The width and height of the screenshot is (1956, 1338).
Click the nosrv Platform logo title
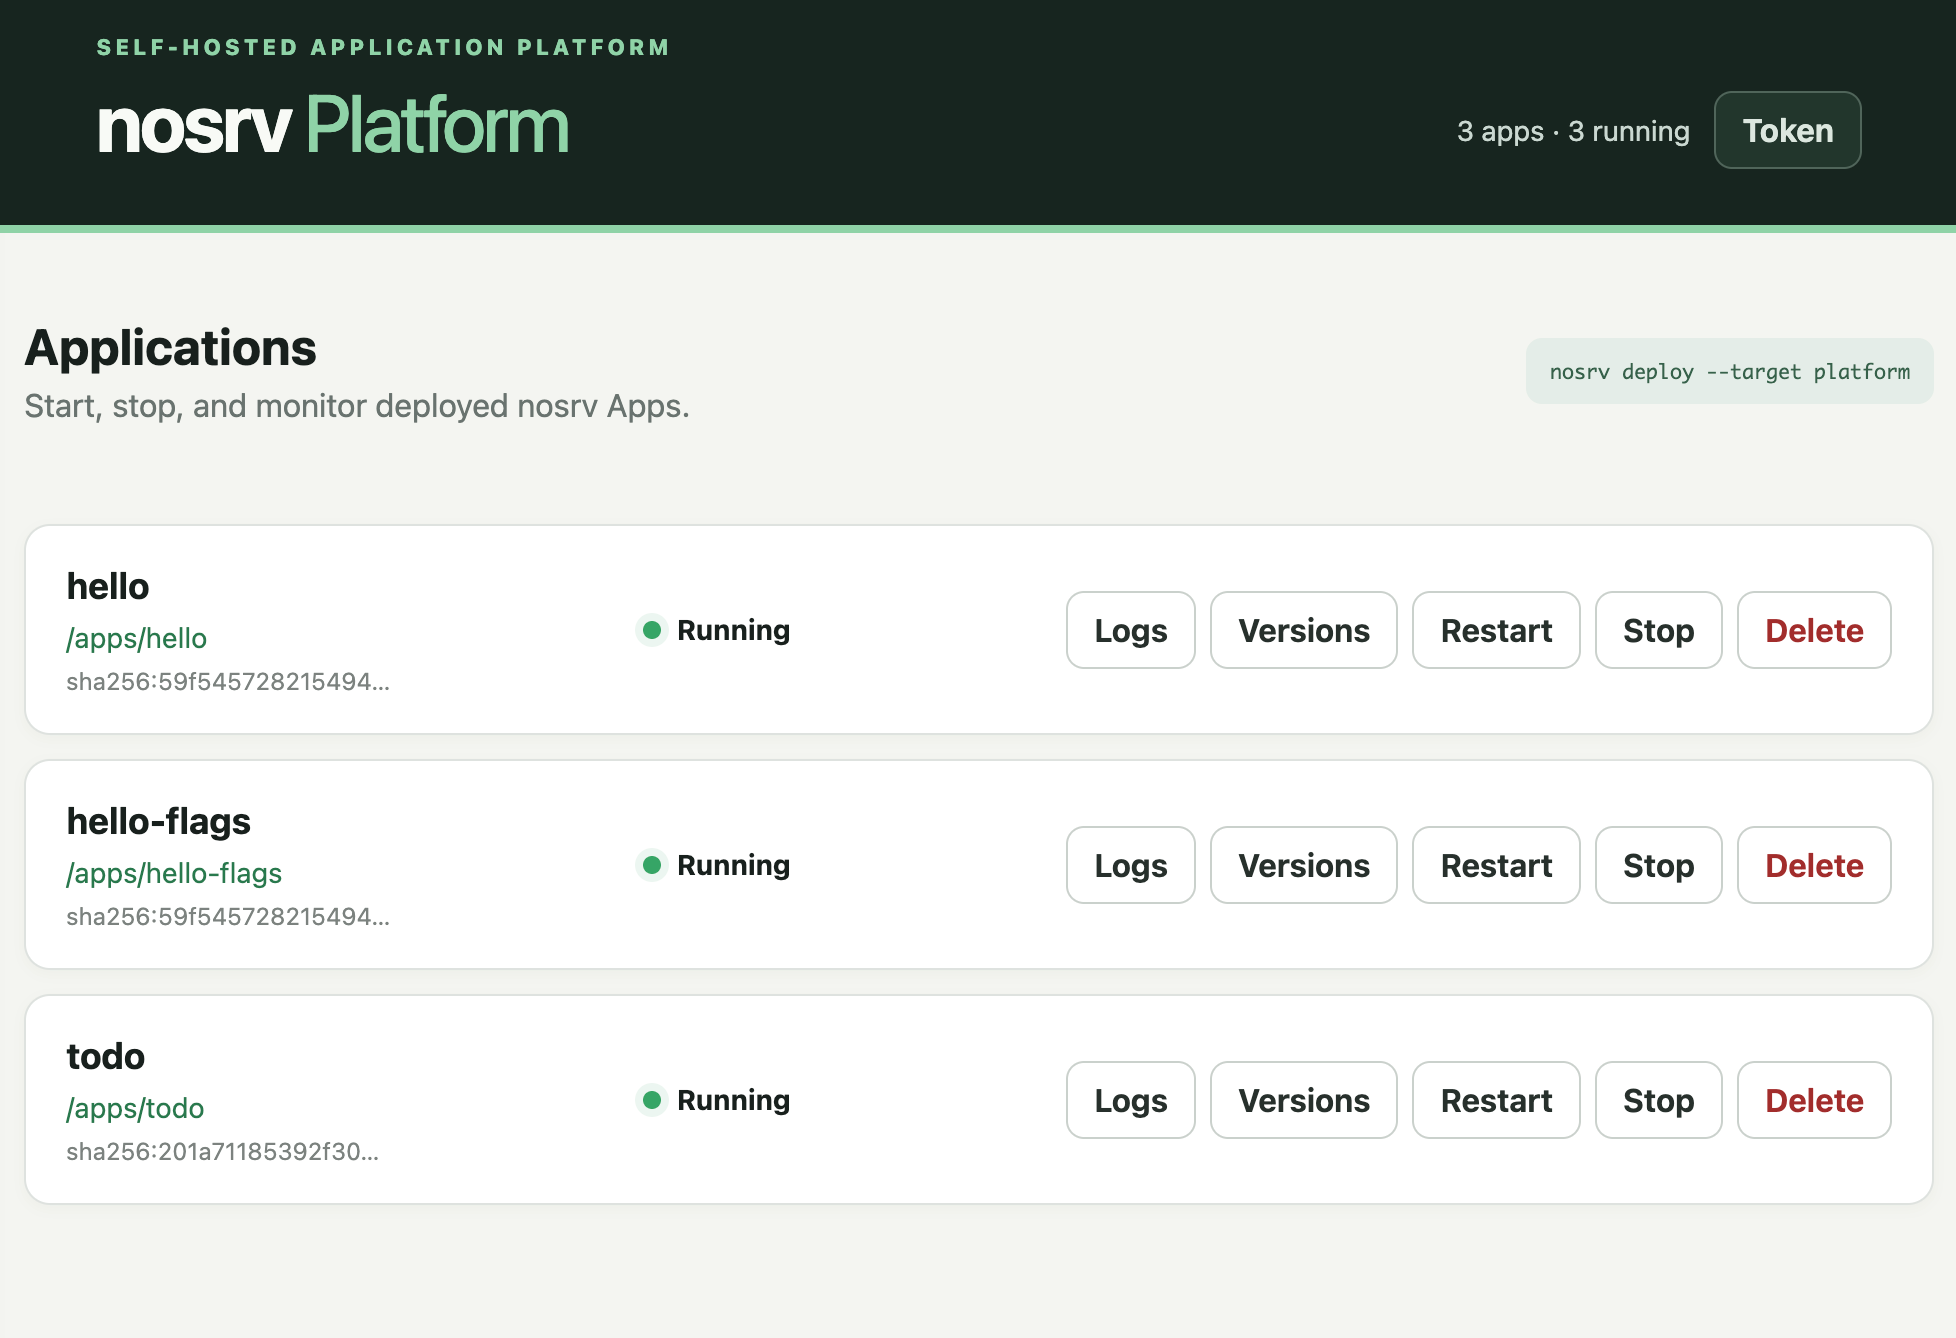333,126
